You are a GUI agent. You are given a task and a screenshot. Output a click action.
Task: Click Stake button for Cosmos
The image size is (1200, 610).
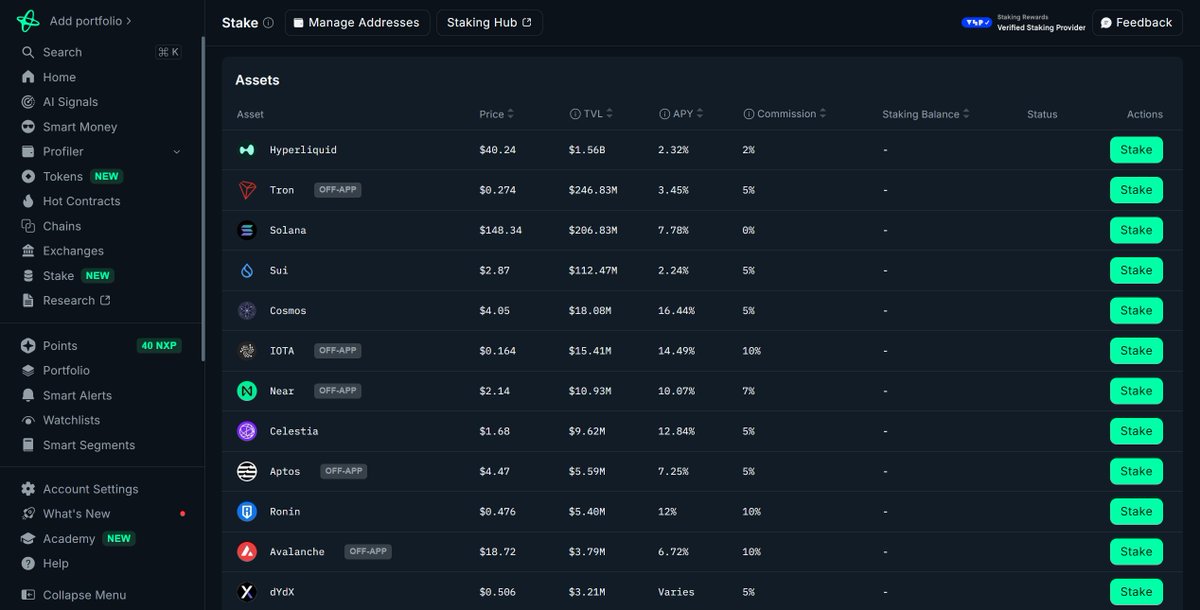click(1136, 310)
